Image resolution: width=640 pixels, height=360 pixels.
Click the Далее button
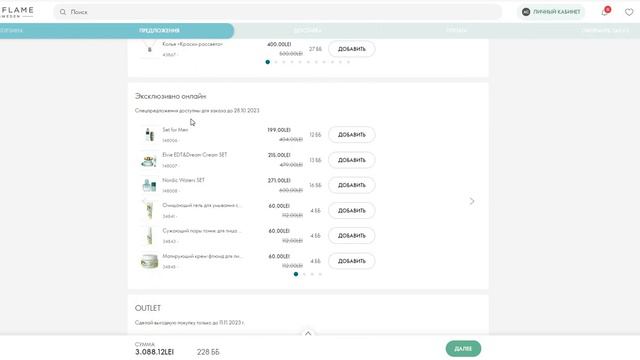(463, 349)
